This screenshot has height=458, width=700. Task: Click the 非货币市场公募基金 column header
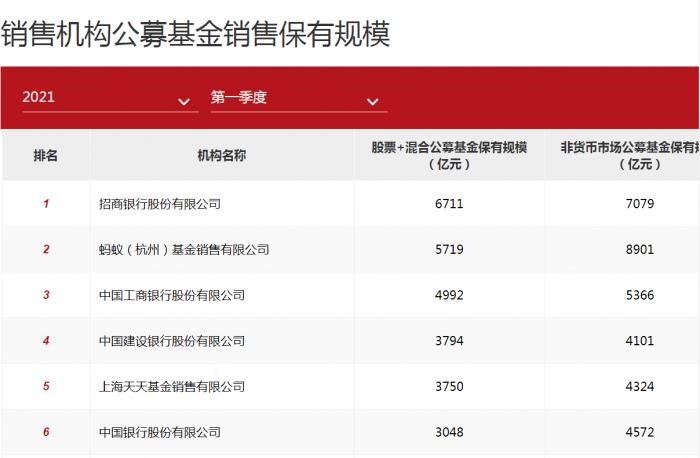click(x=629, y=155)
